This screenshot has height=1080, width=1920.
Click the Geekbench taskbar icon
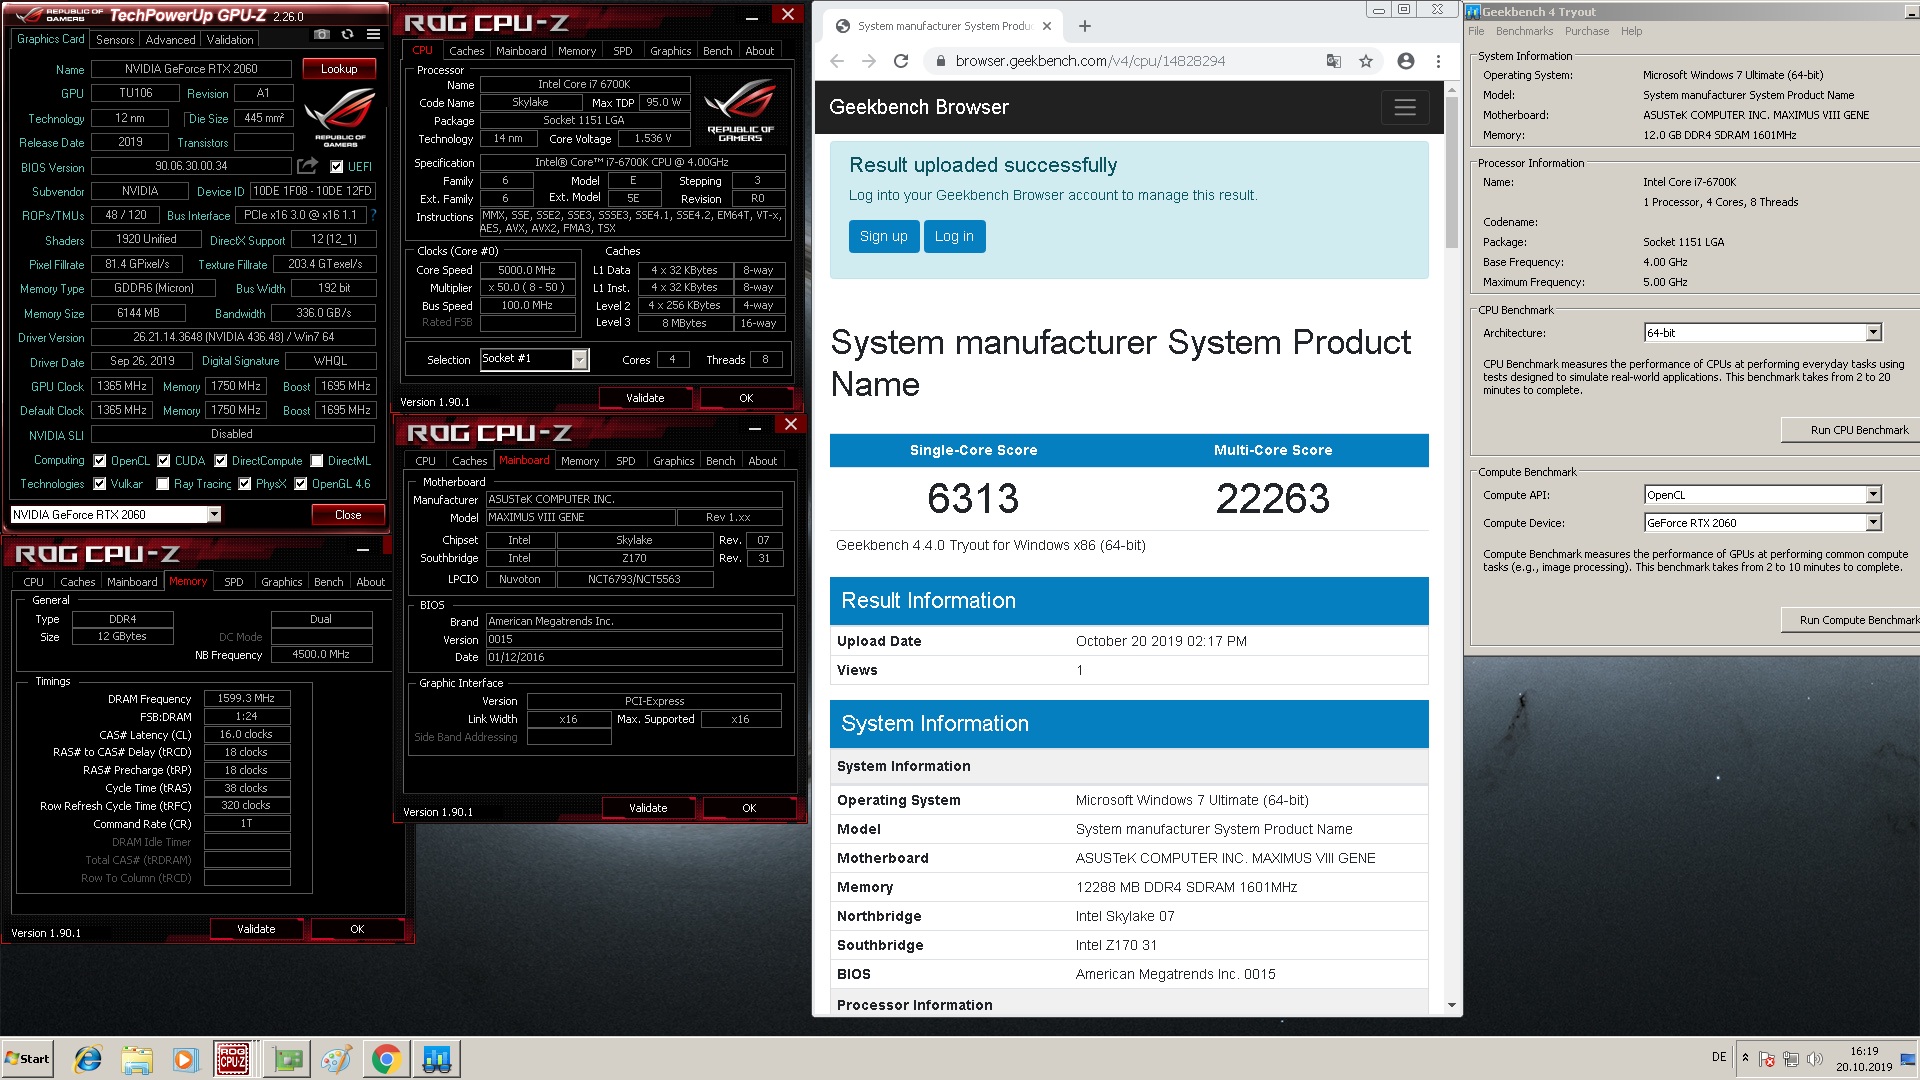tap(437, 1059)
